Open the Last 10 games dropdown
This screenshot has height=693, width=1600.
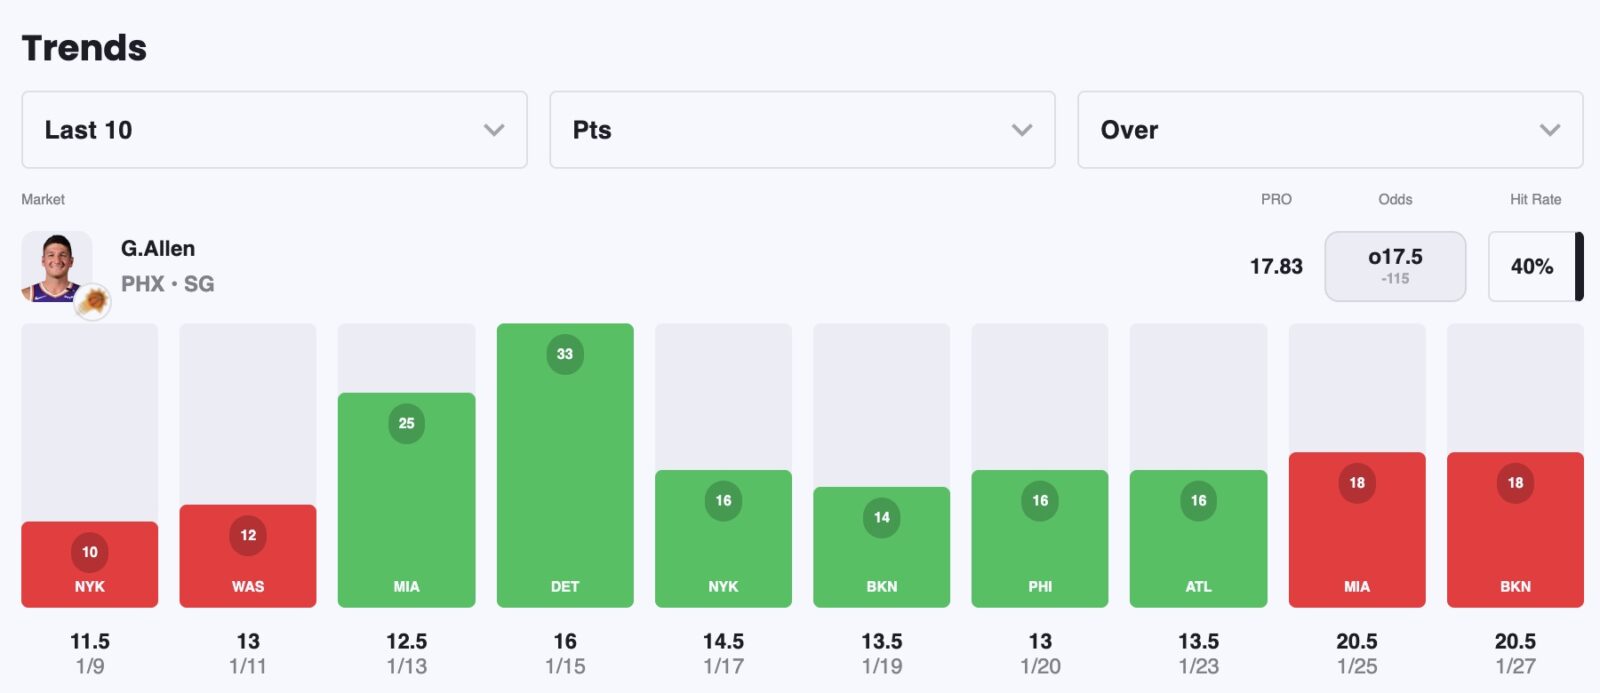coord(274,130)
